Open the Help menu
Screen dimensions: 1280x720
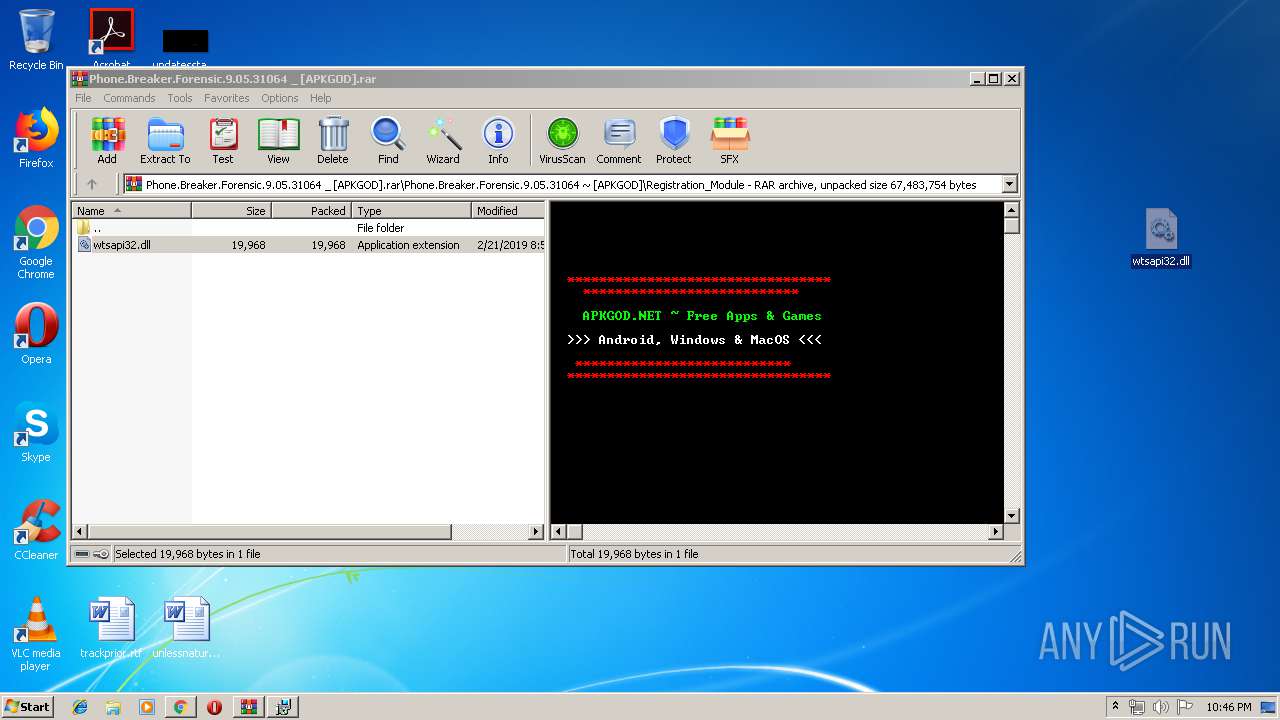click(320, 98)
